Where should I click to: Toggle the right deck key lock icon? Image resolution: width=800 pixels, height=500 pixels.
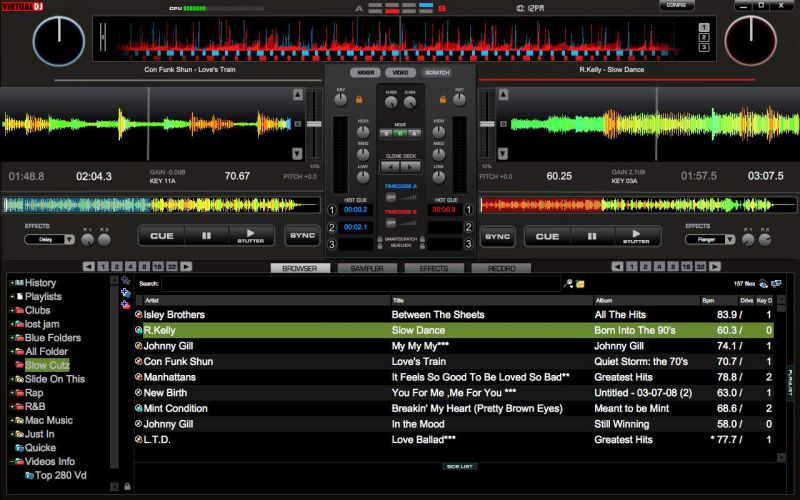coord(442,99)
